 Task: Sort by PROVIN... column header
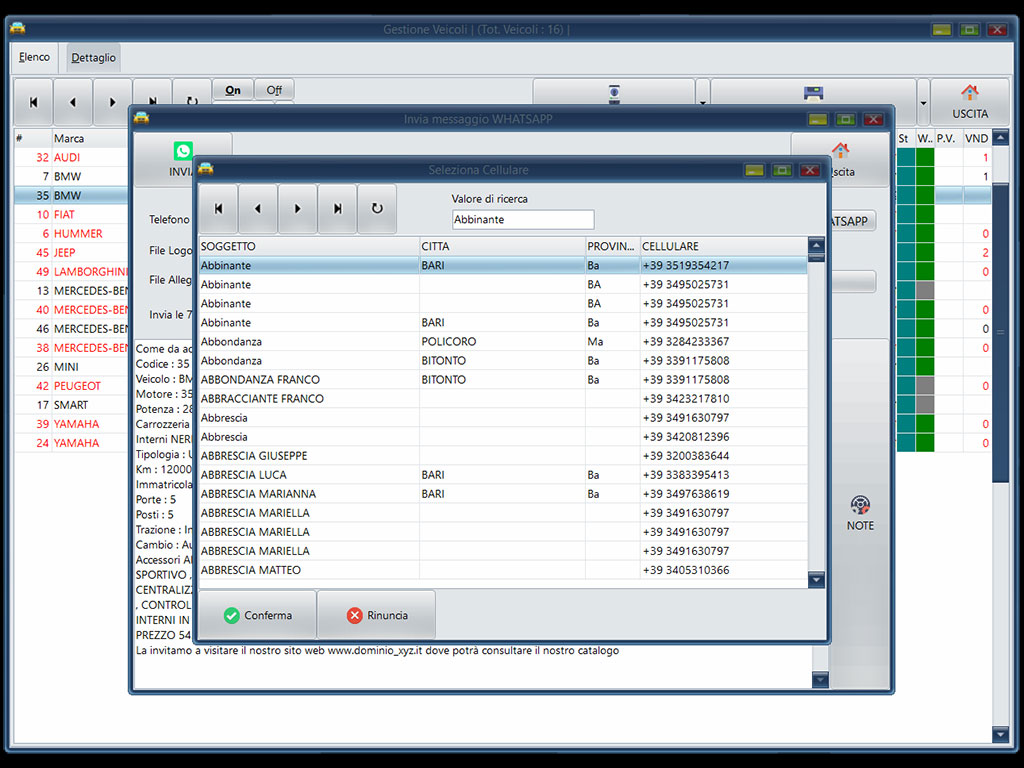coord(613,246)
